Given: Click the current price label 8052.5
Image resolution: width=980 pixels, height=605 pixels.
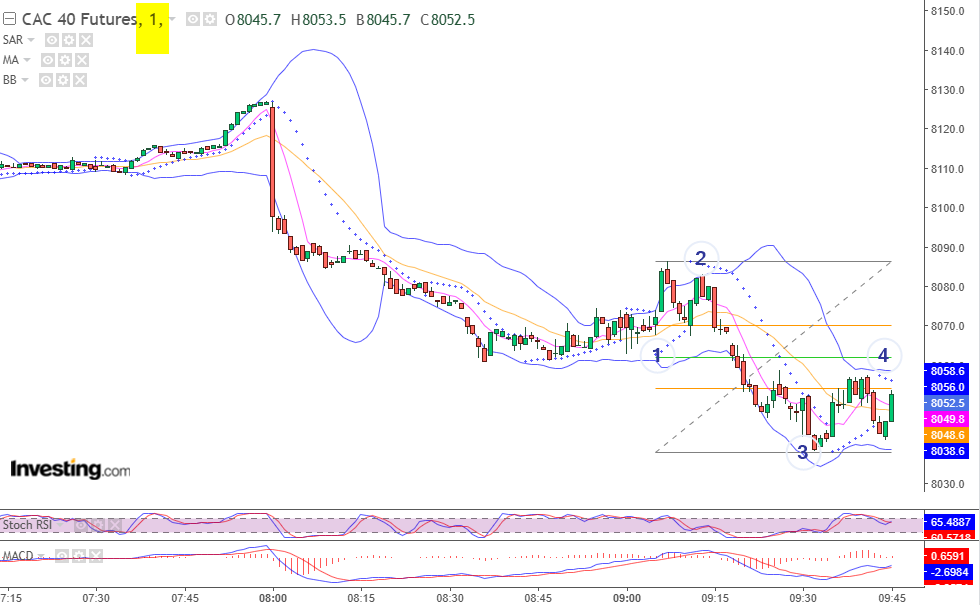Looking at the screenshot, I should click(x=948, y=404).
